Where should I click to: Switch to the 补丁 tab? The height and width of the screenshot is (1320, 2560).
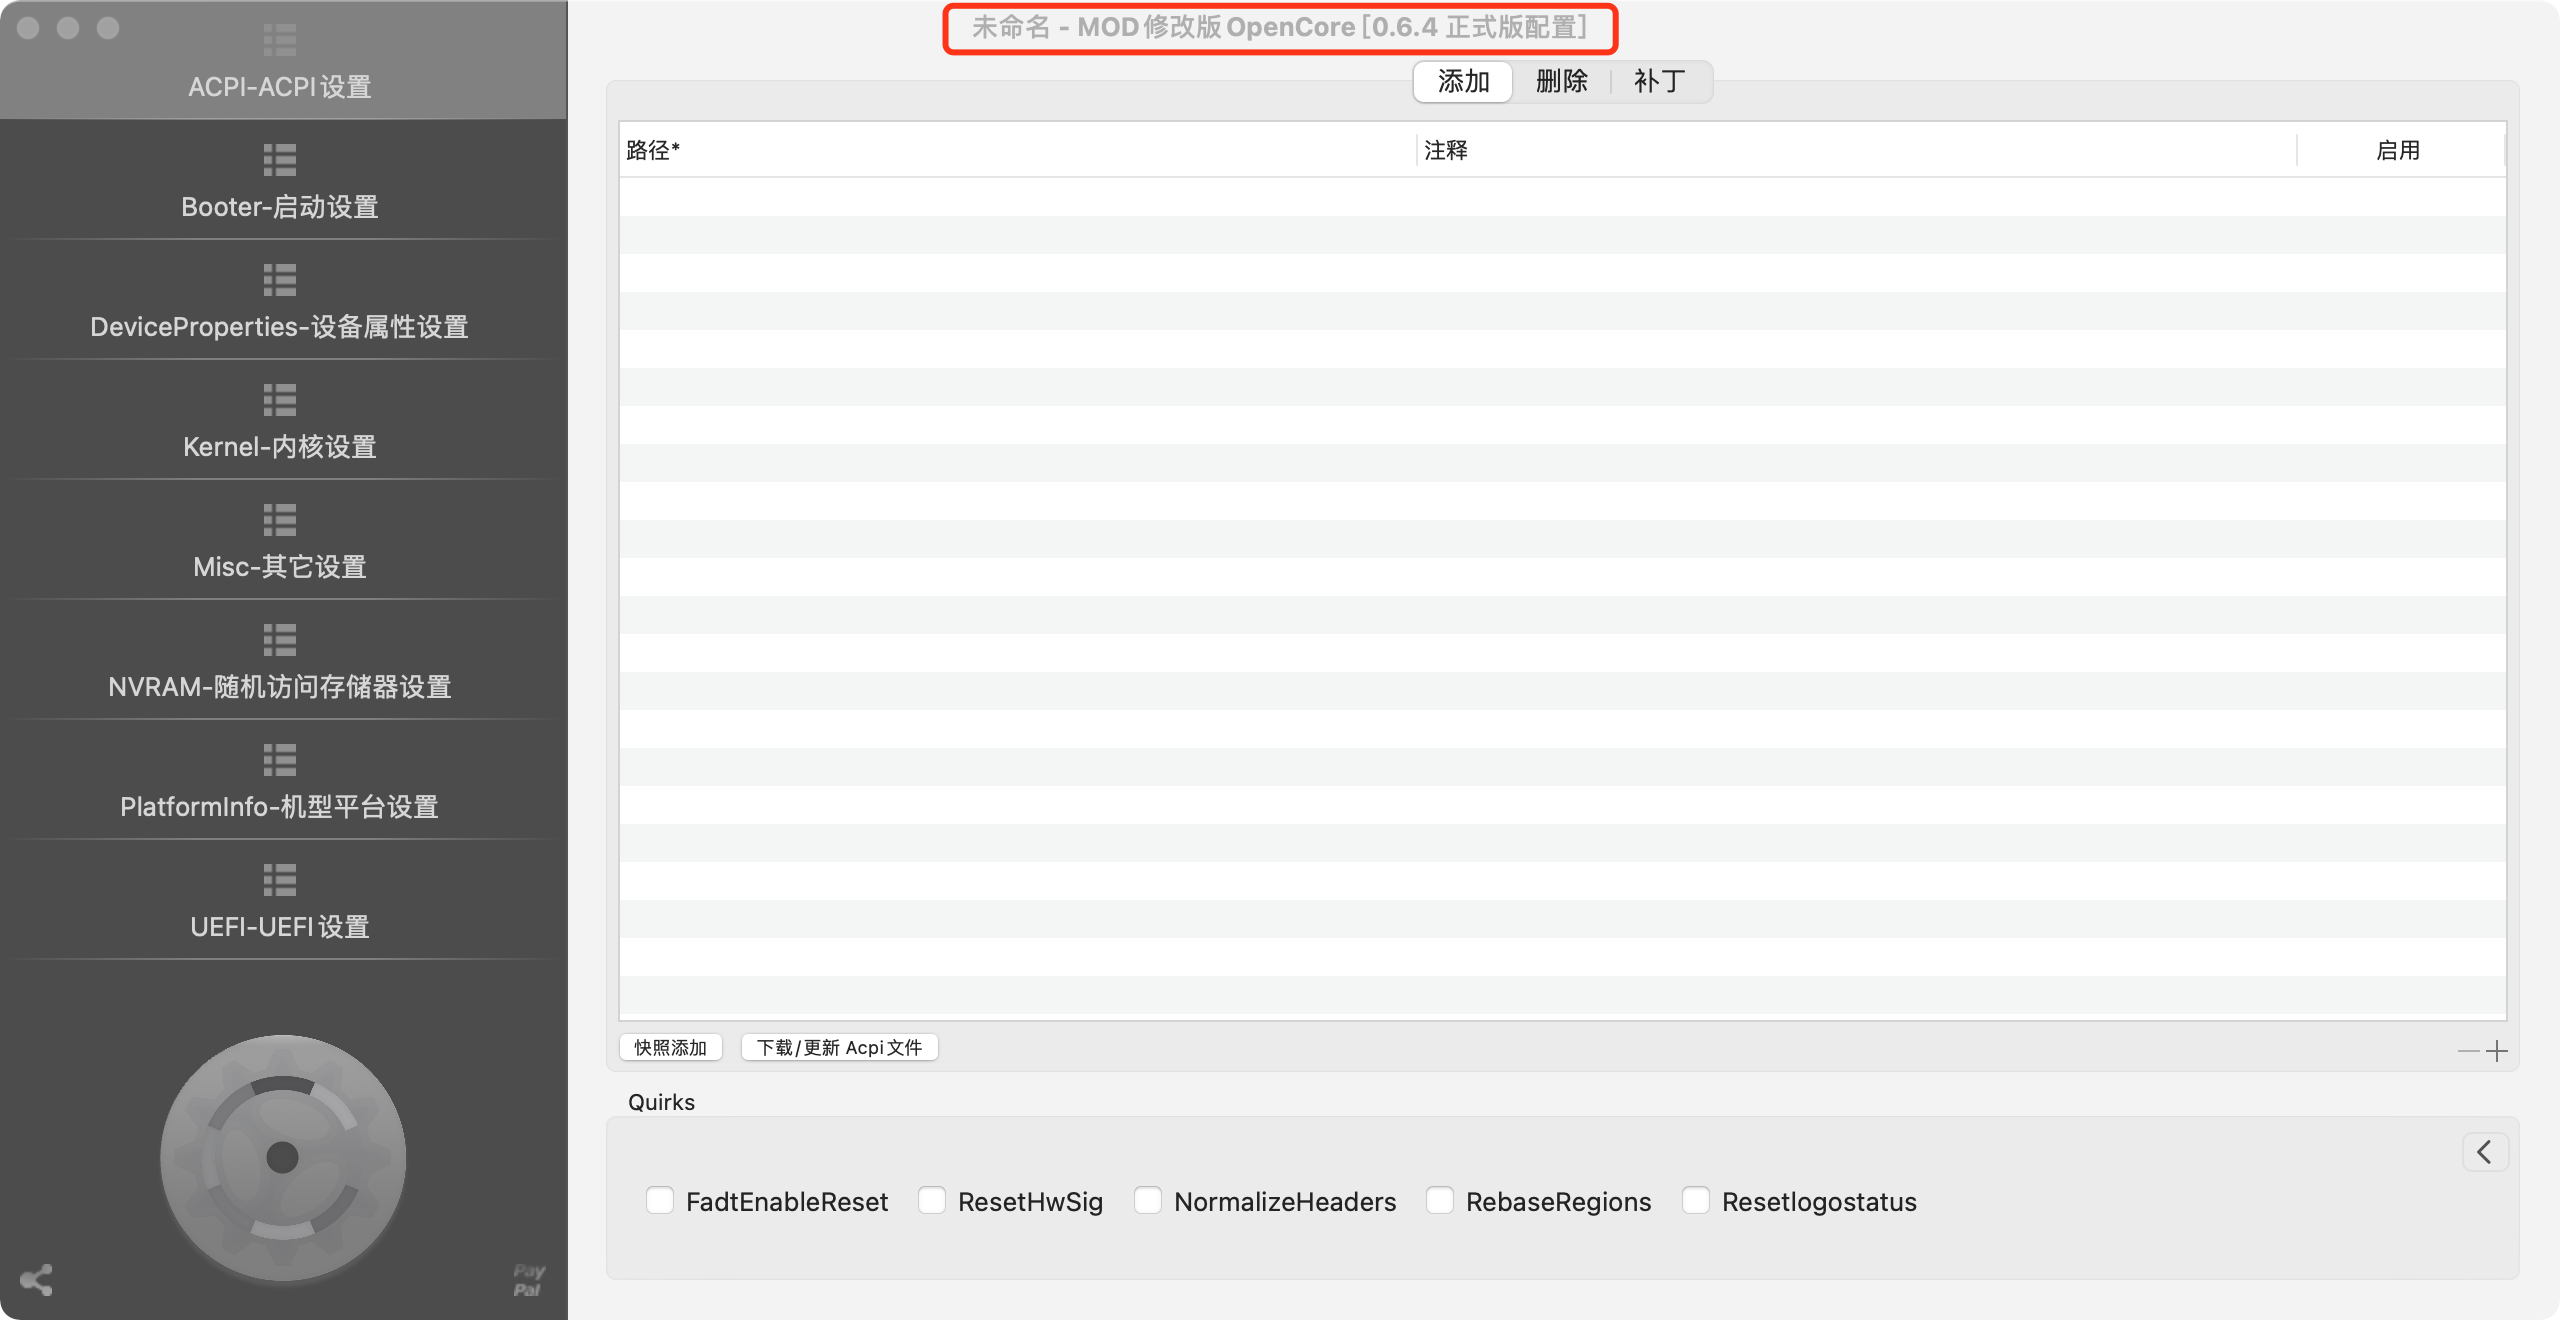tap(1660, 81)
